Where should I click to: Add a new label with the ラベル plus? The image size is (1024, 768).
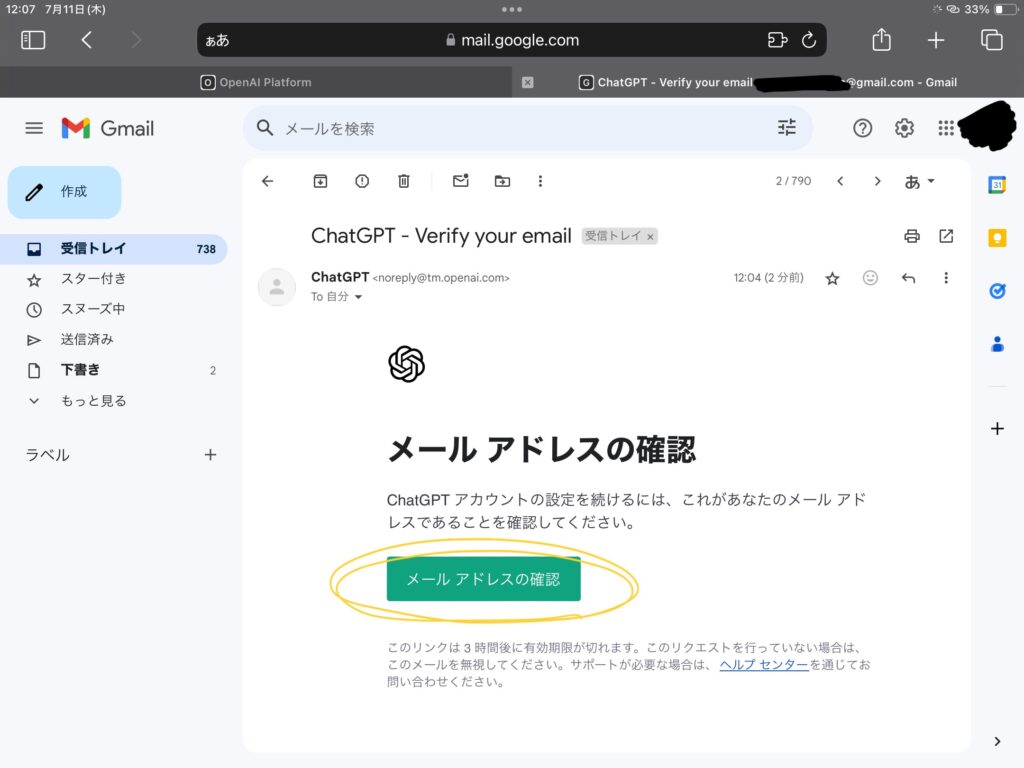[x=210, y=455]
